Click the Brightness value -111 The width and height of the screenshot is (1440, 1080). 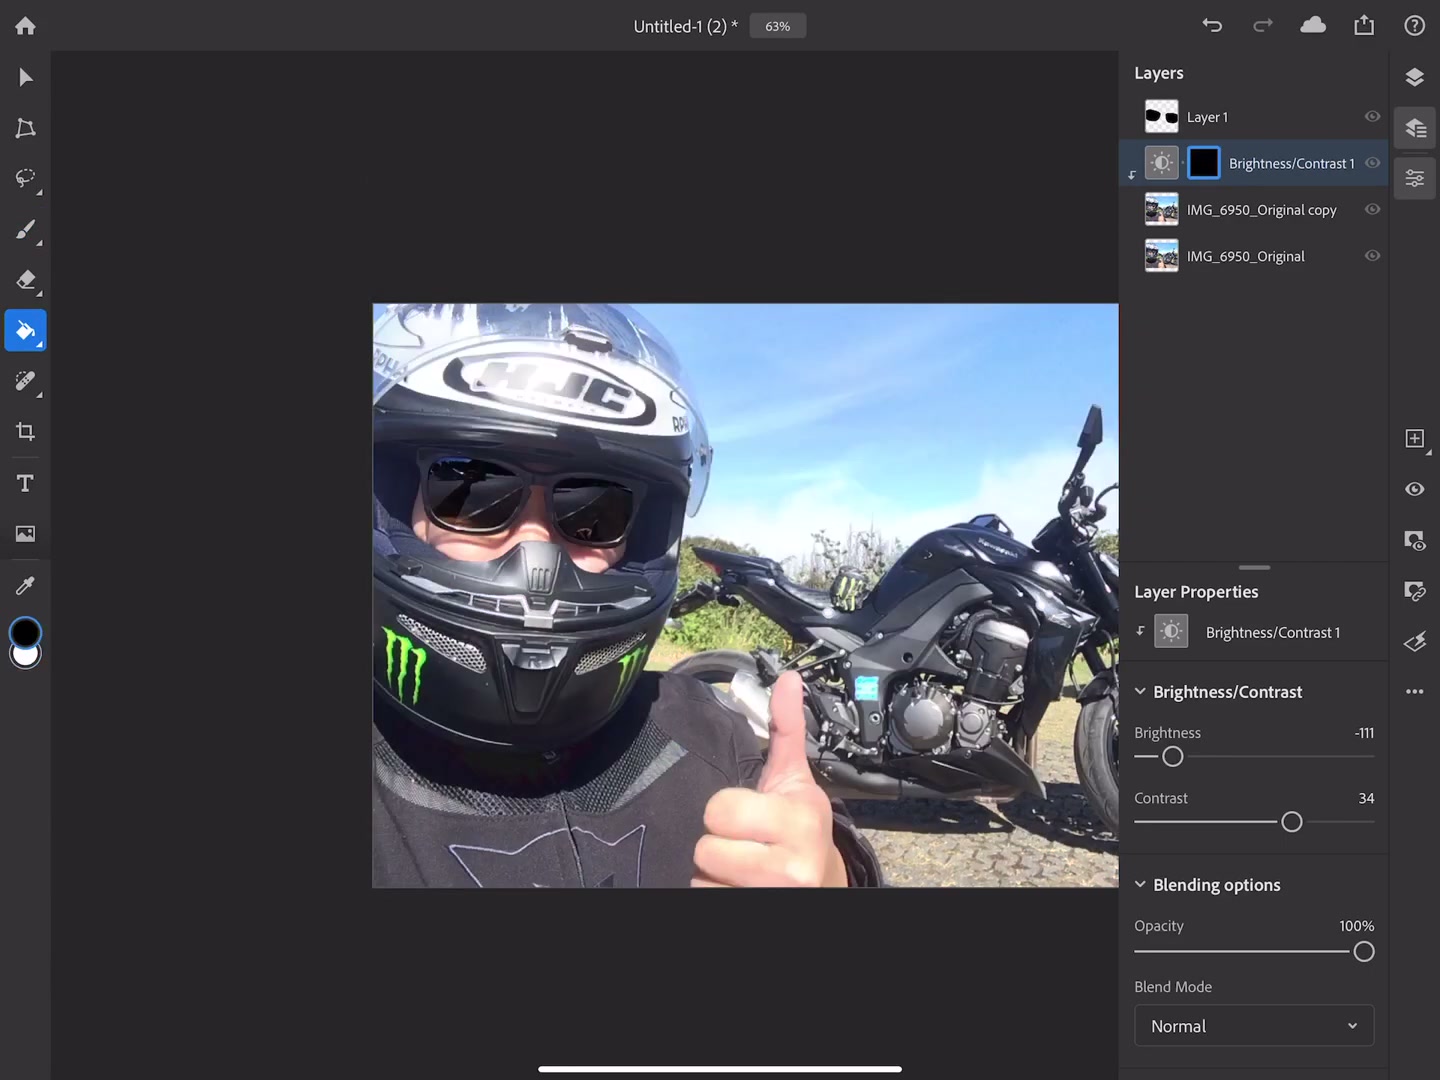click(1364, 733)
